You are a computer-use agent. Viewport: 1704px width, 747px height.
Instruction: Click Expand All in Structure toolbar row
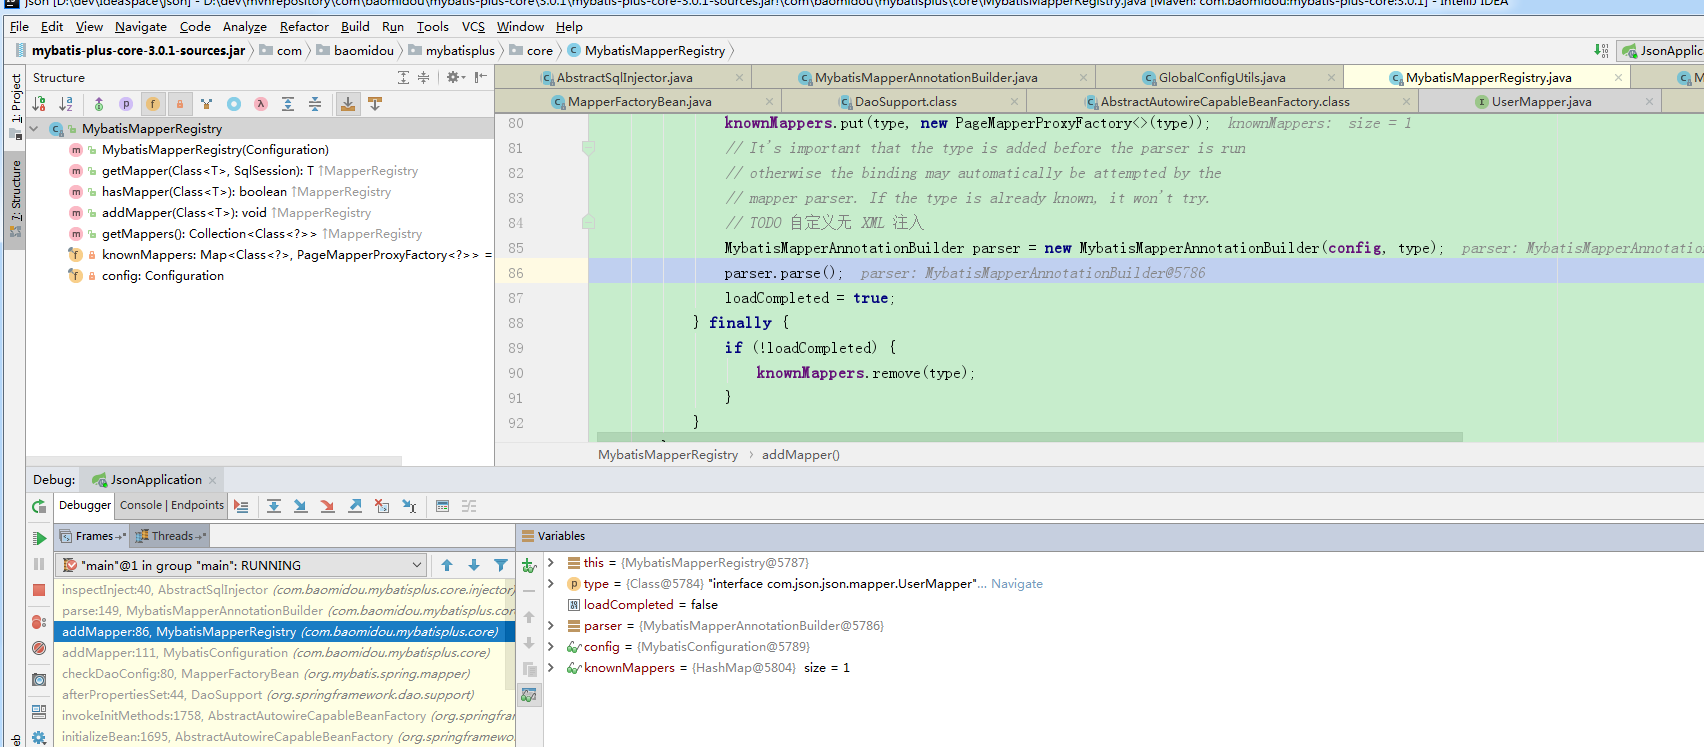pos(288,104)
